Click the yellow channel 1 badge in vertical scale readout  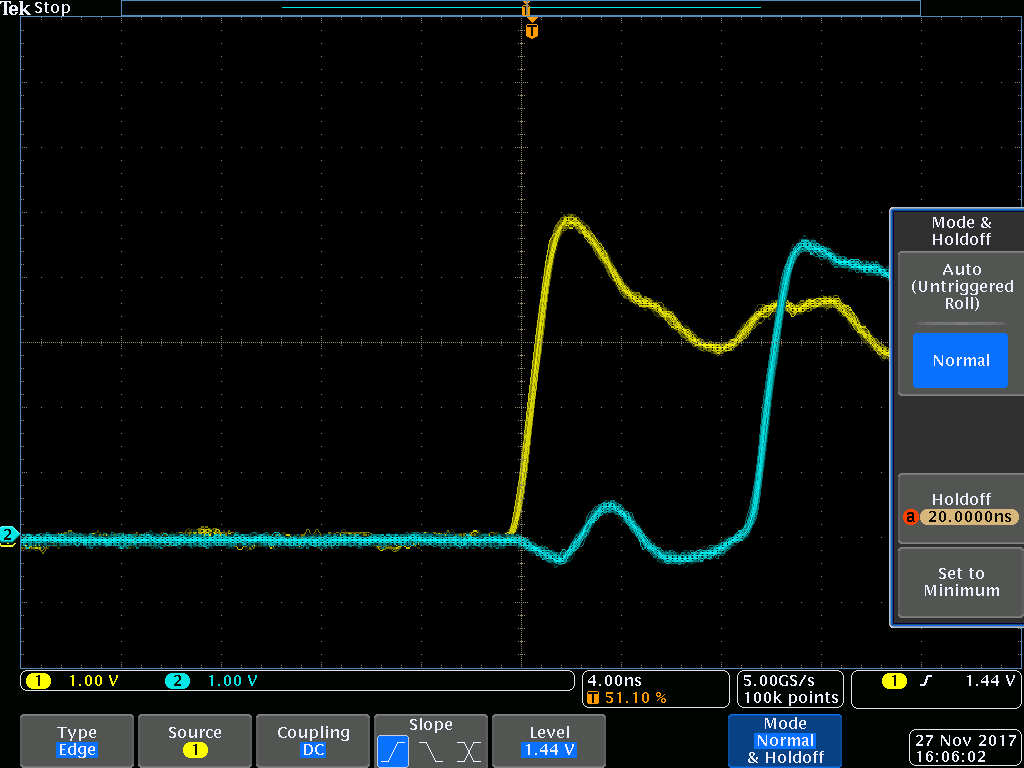coord(39,682)
